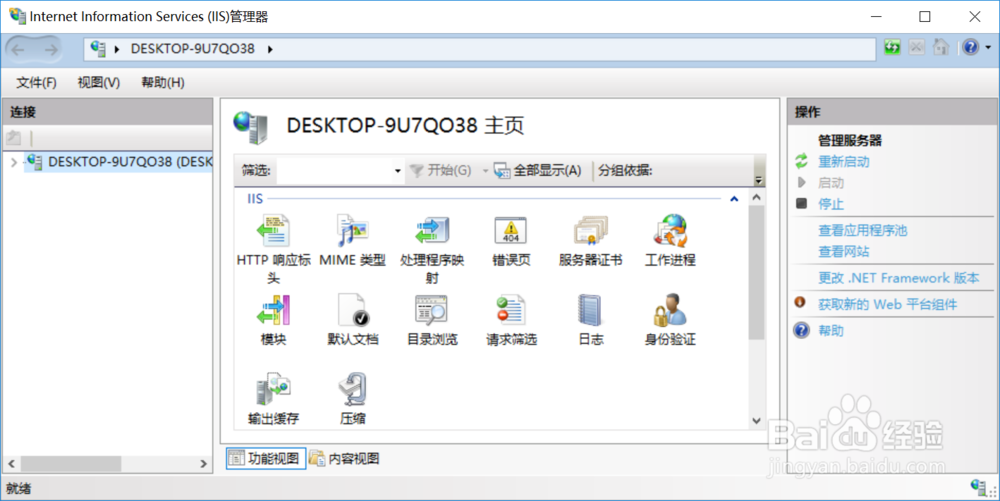Click the server icon in address bar
Viewport: 1000px width, 501px height.
[x=98, y=48]
